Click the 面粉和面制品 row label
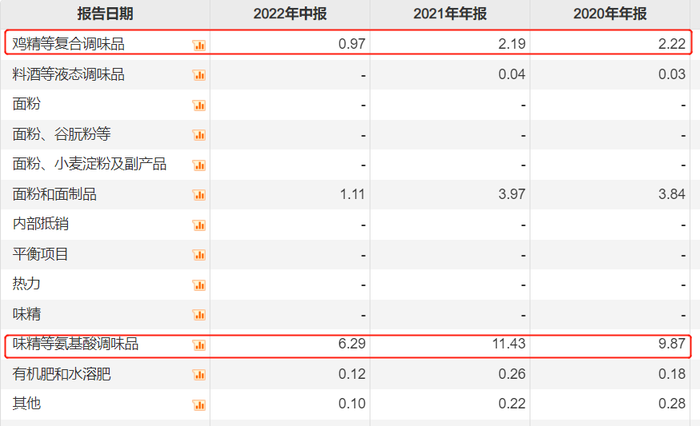Image resolution: width=700 pixels, height=426 pixels. click(x=54, y=194)
